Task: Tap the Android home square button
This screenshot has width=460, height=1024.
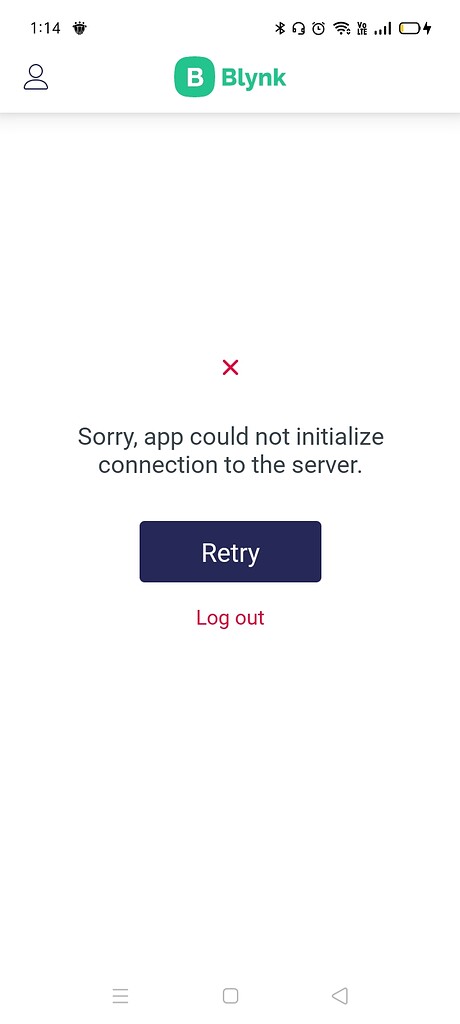Action: [x=230, y=996]
